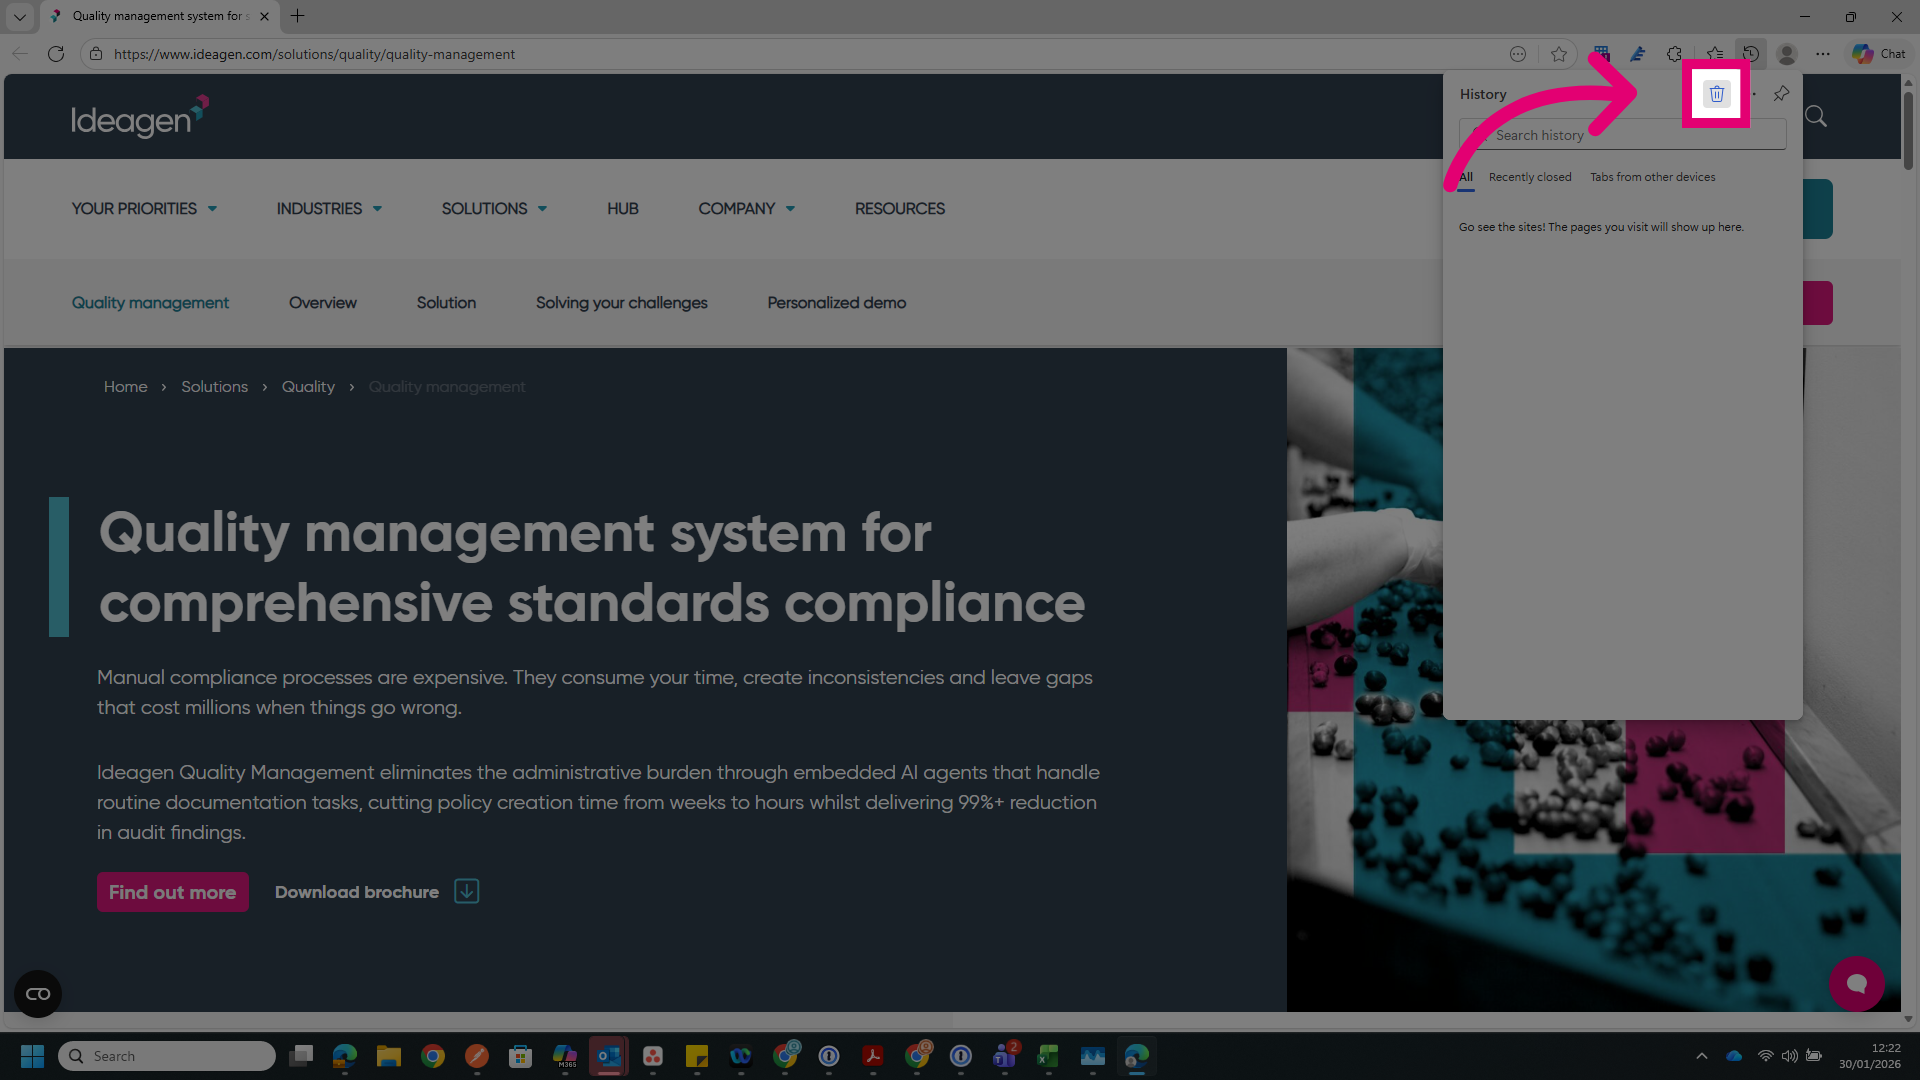This screenshot has height=1080, width=1920.
Task: Launch File Explorer from the taskbar
Action: [x=389, y=1056]
